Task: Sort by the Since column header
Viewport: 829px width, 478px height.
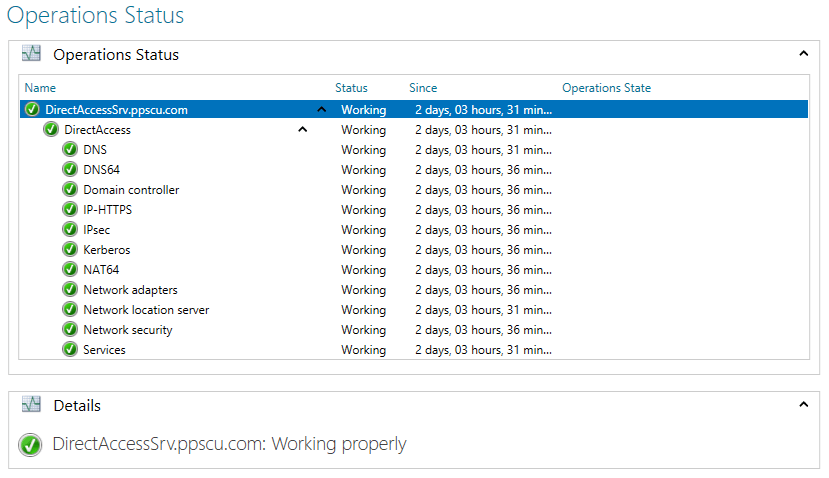Action: [423, 88]
